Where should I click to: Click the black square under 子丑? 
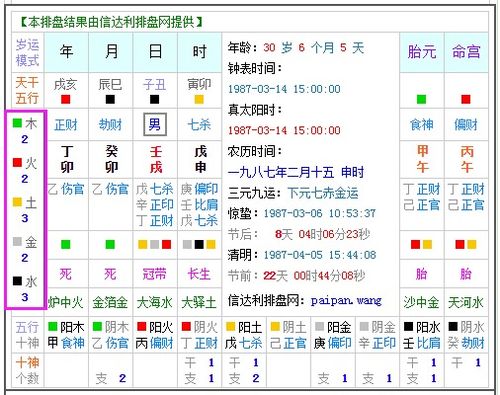click(x=155, y=99)
